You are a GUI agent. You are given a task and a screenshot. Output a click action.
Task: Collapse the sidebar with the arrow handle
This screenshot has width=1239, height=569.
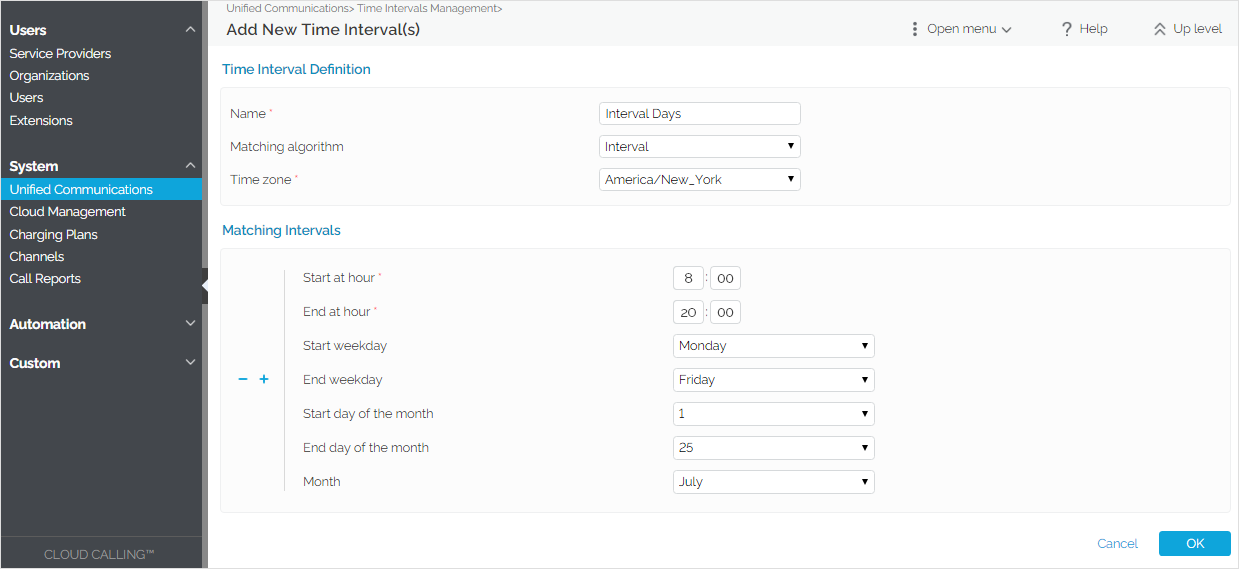pyautogui.click(x=204, y=285)
